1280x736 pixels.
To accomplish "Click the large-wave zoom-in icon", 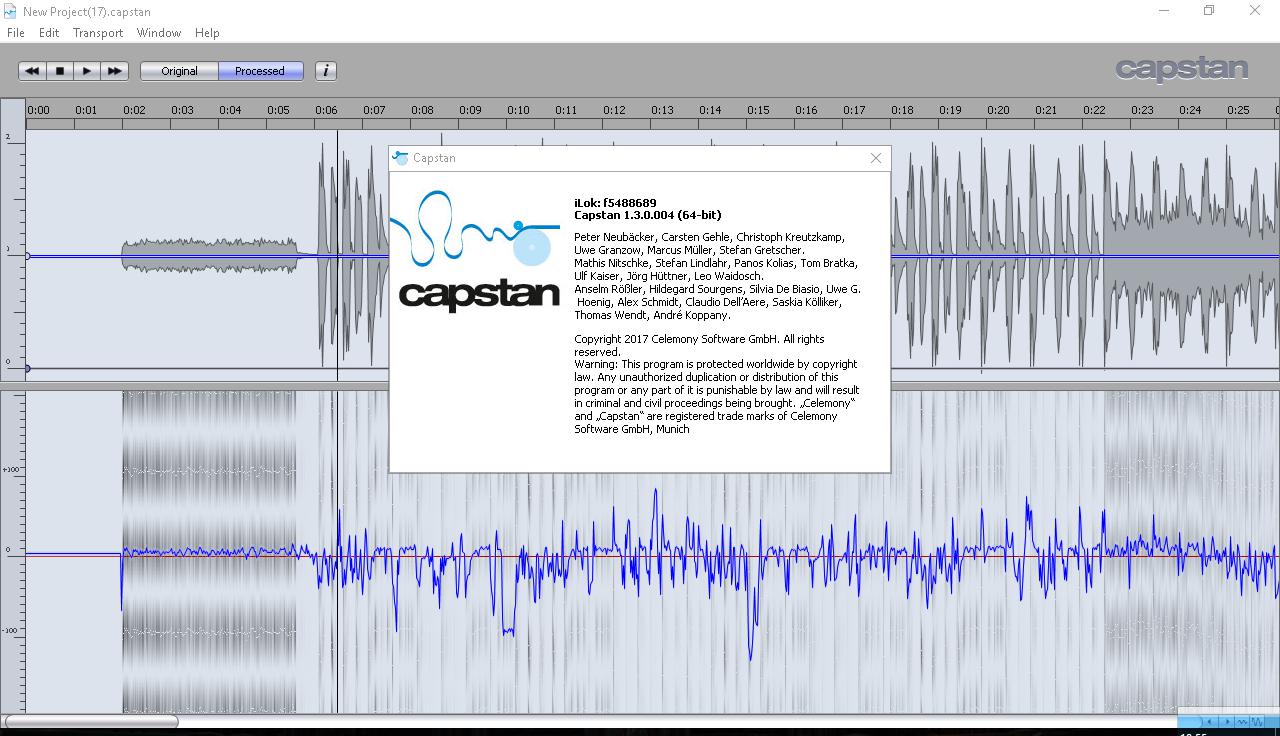I will [1258, 721].
